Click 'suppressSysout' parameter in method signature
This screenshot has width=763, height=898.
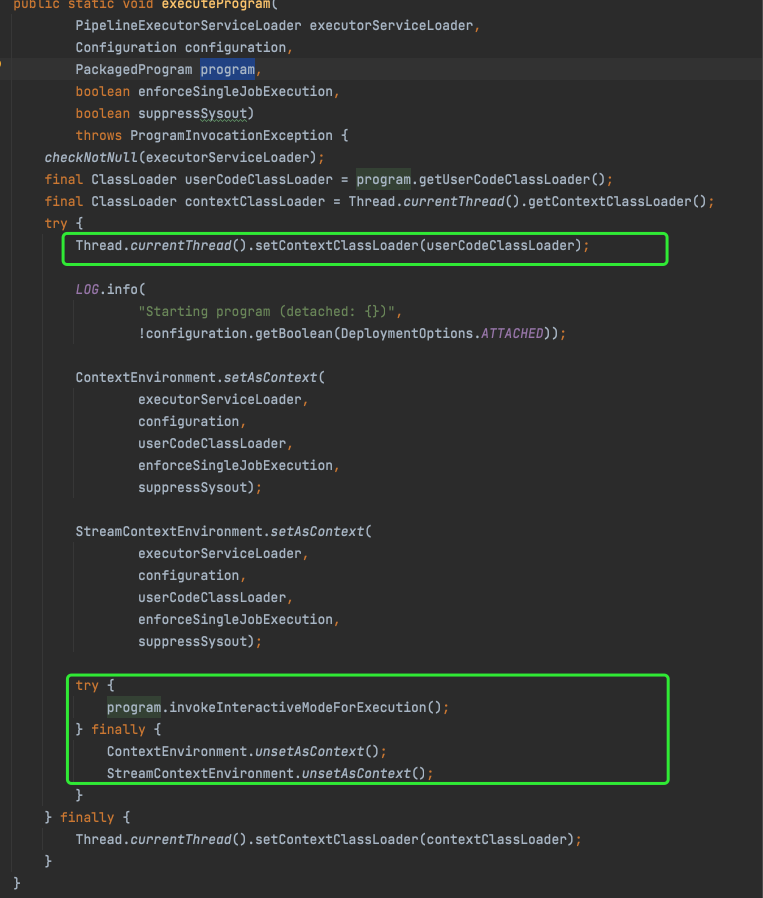click(x=192, y=114)
